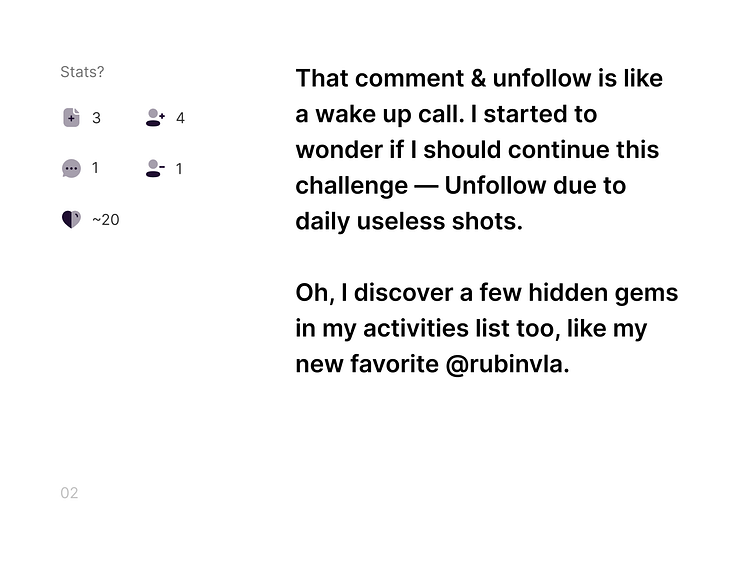Click the "Stats?" heading

pos(82,72)
